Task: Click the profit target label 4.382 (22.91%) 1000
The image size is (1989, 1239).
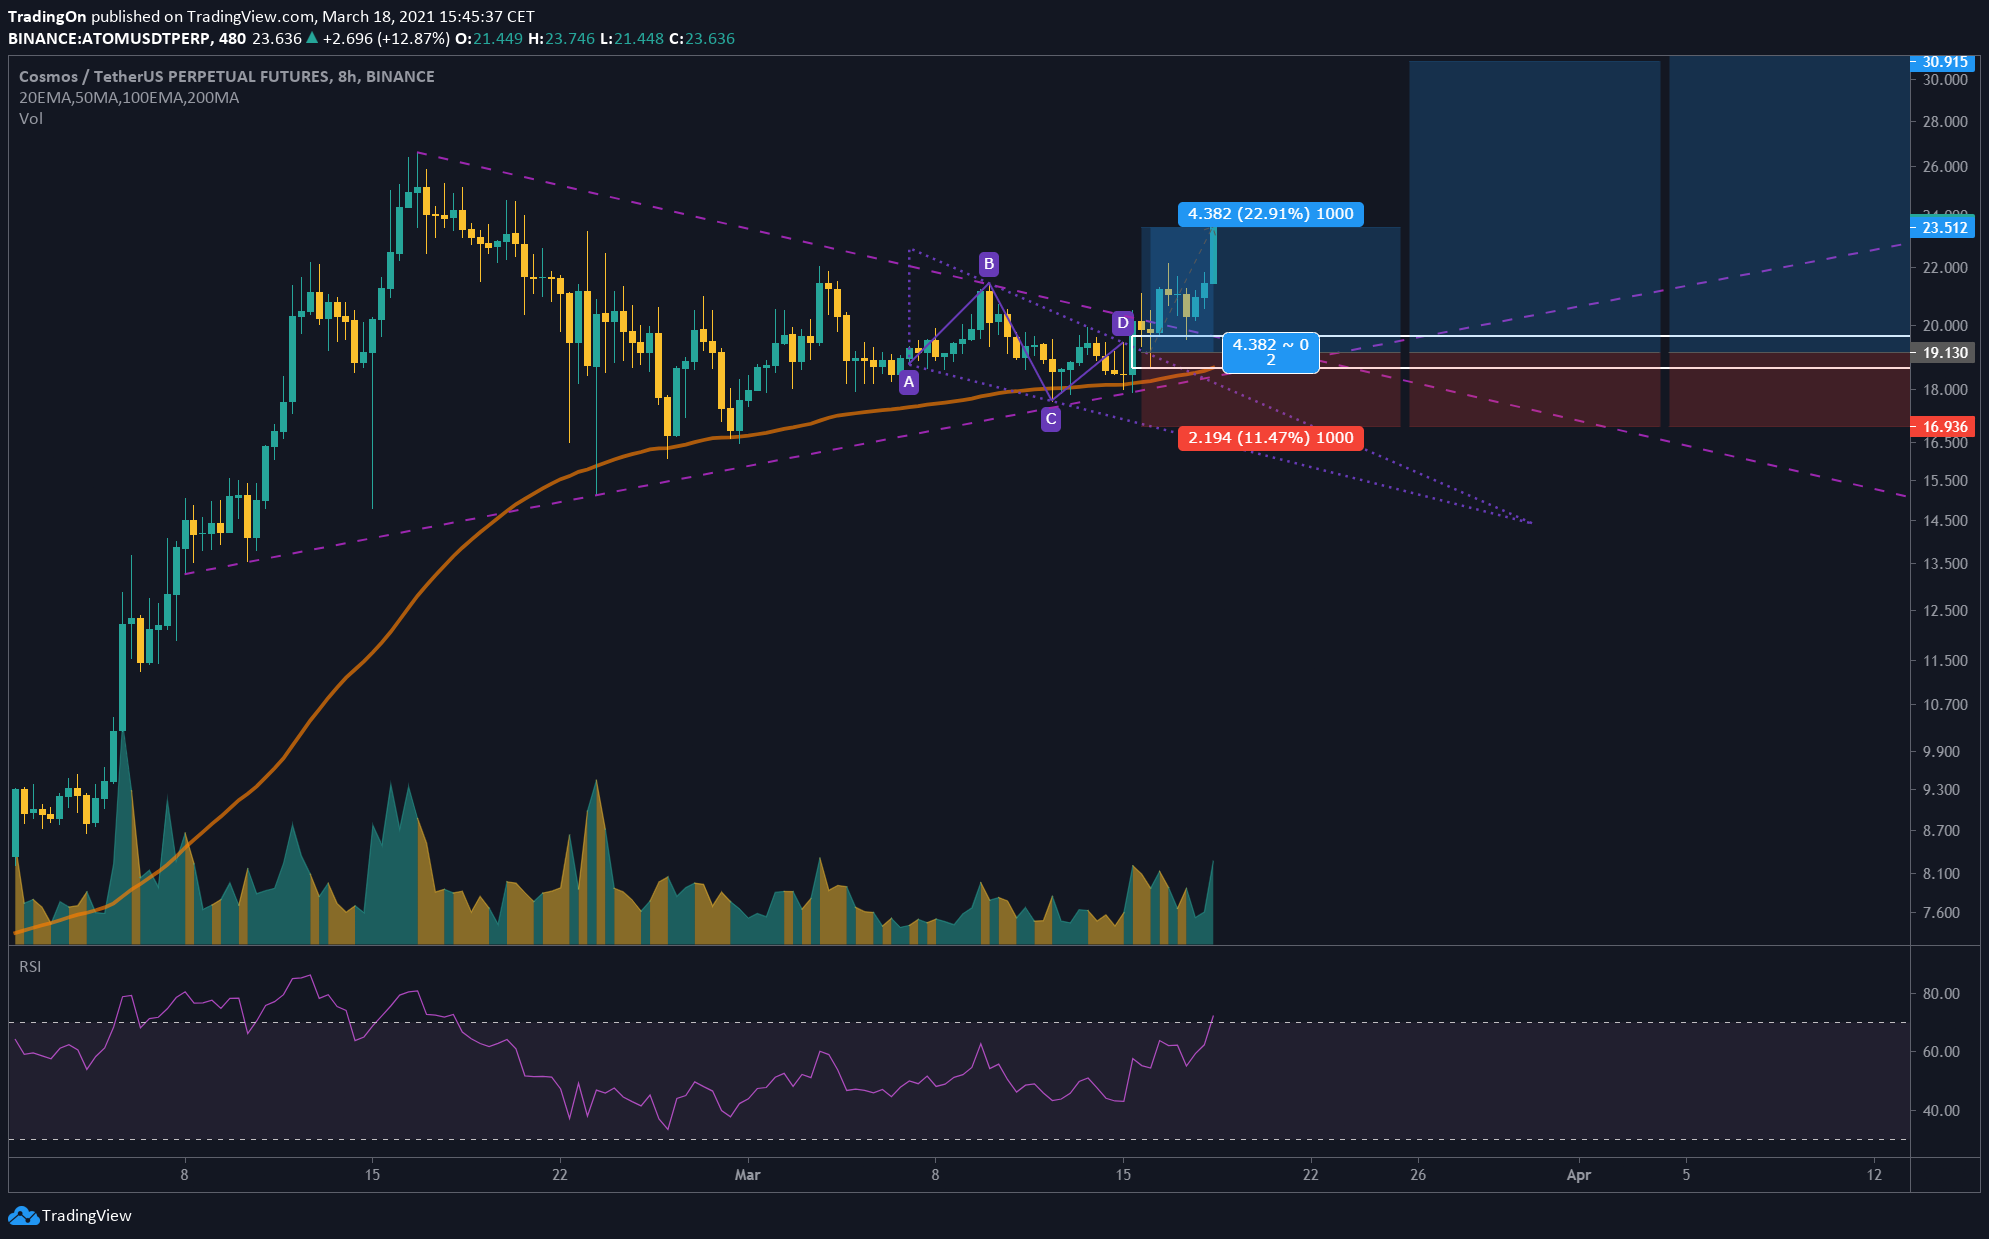Action: coord(1271,214)
